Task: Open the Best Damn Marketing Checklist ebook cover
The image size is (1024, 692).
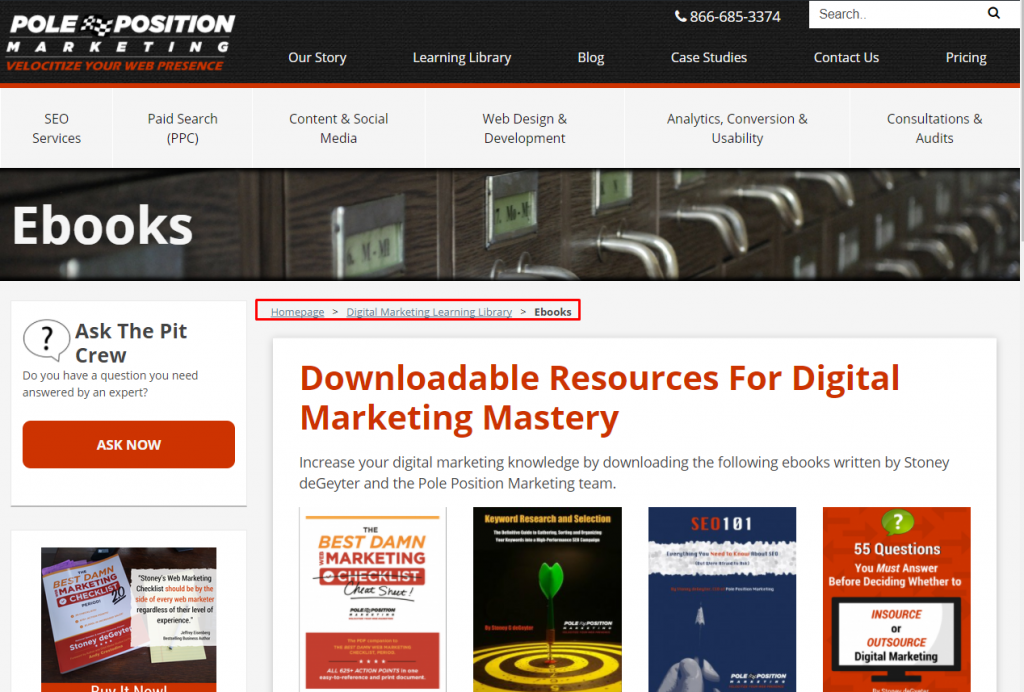Action: pyautogui.click(x=373, y=599)
